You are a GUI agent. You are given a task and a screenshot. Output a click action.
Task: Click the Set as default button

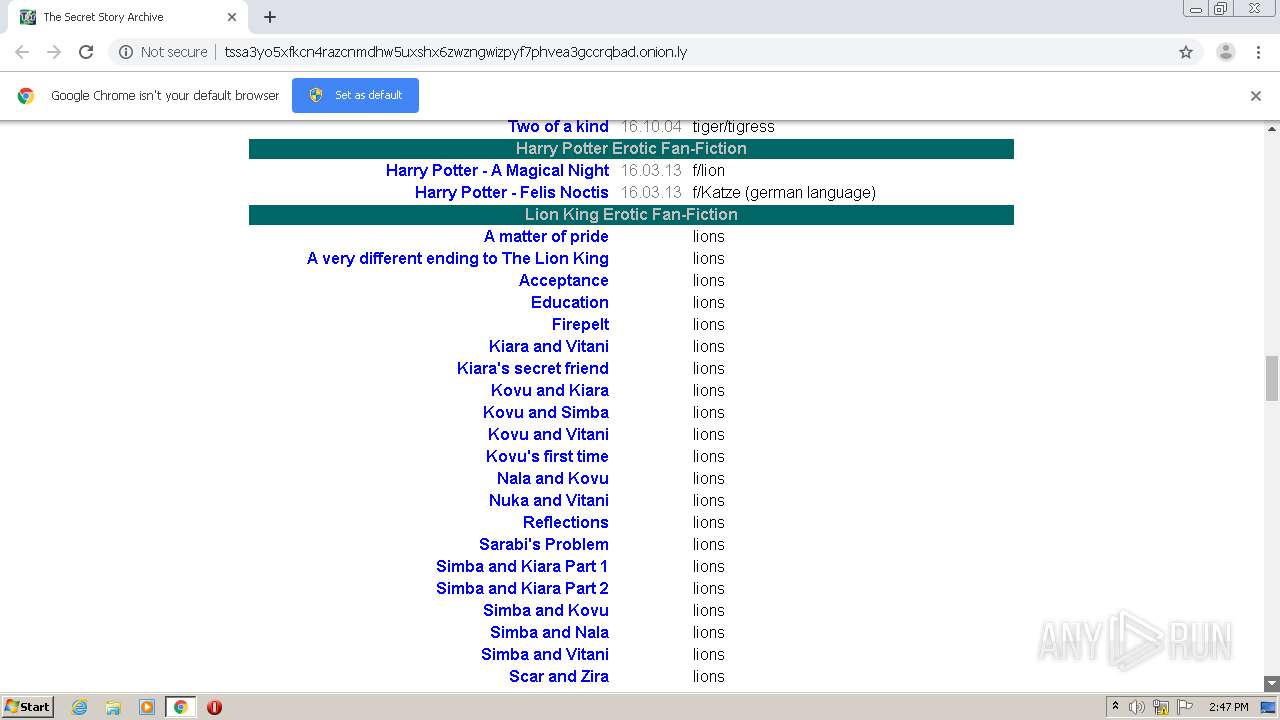(355, 95)
